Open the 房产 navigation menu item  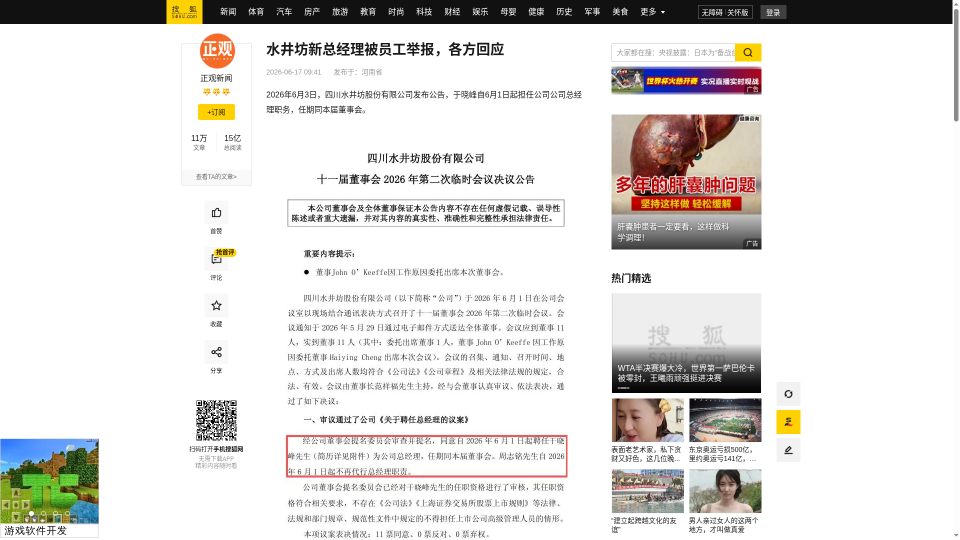(312, 12)
